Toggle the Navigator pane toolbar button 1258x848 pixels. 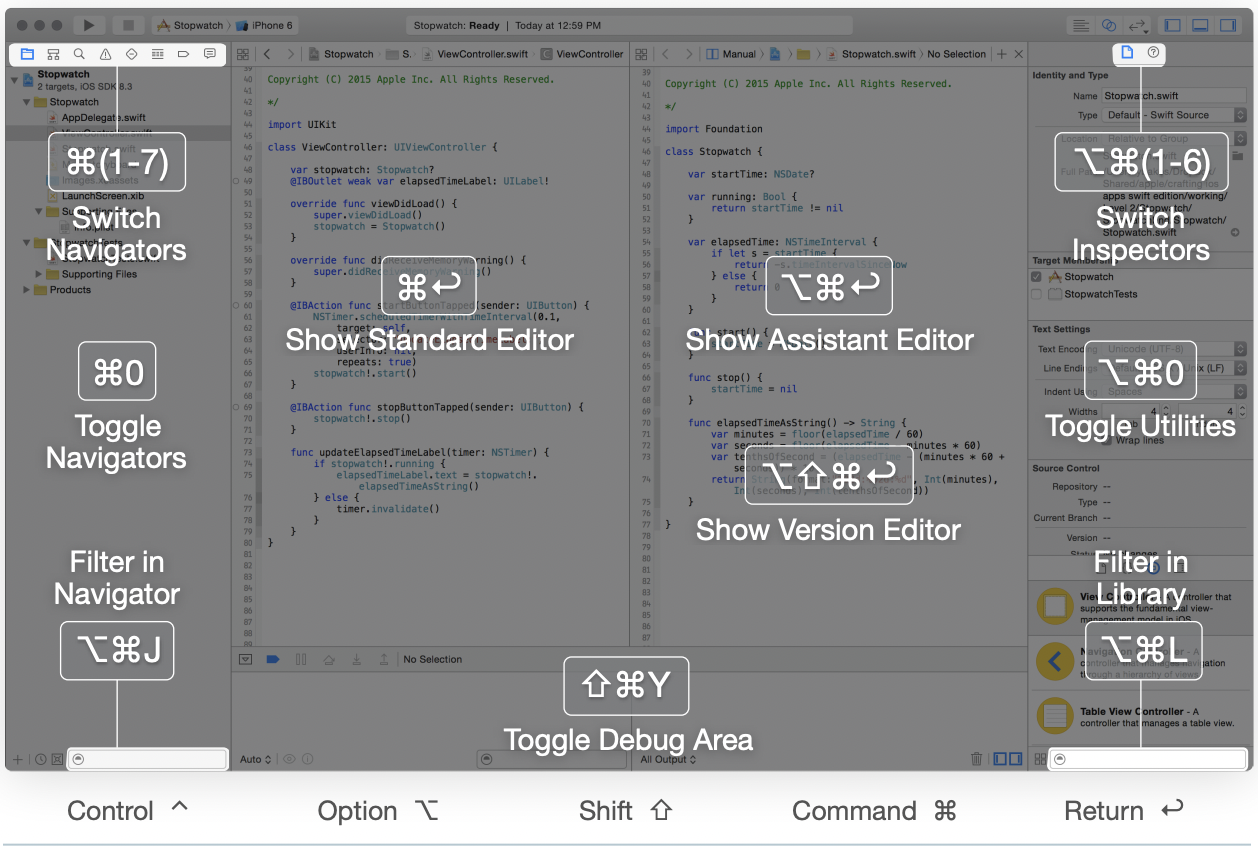click(x=1173, y=25)
